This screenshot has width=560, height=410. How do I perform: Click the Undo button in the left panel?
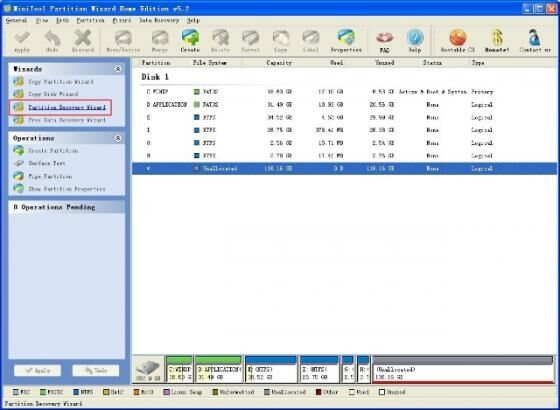[96, 370]
